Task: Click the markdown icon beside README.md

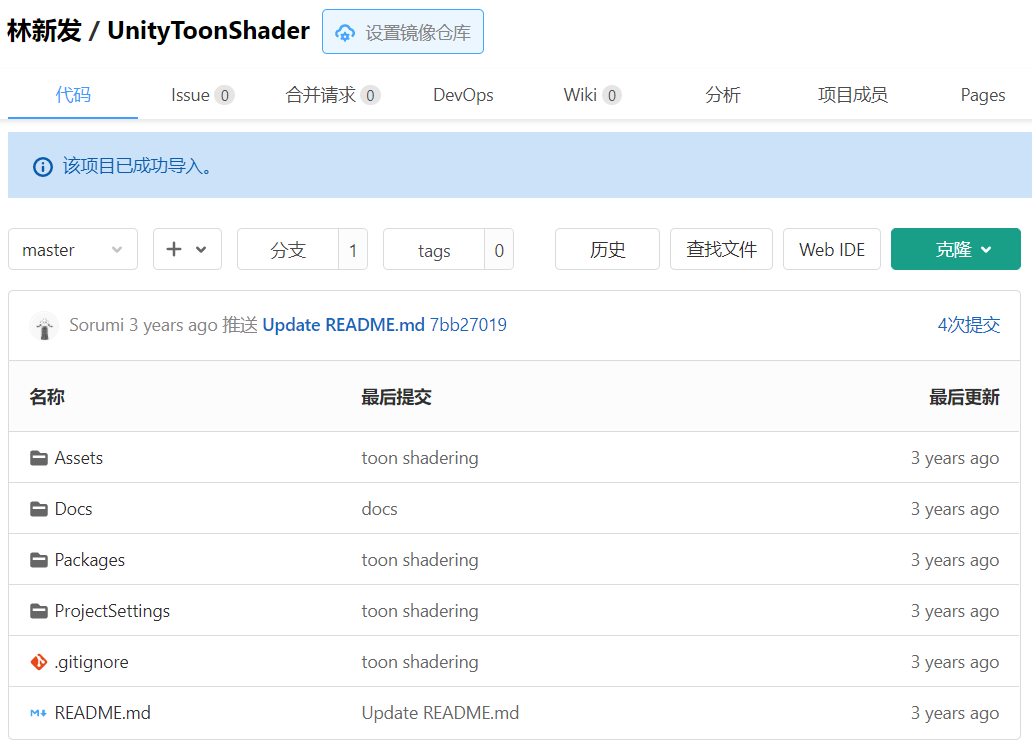Action: tap(38, 713)
